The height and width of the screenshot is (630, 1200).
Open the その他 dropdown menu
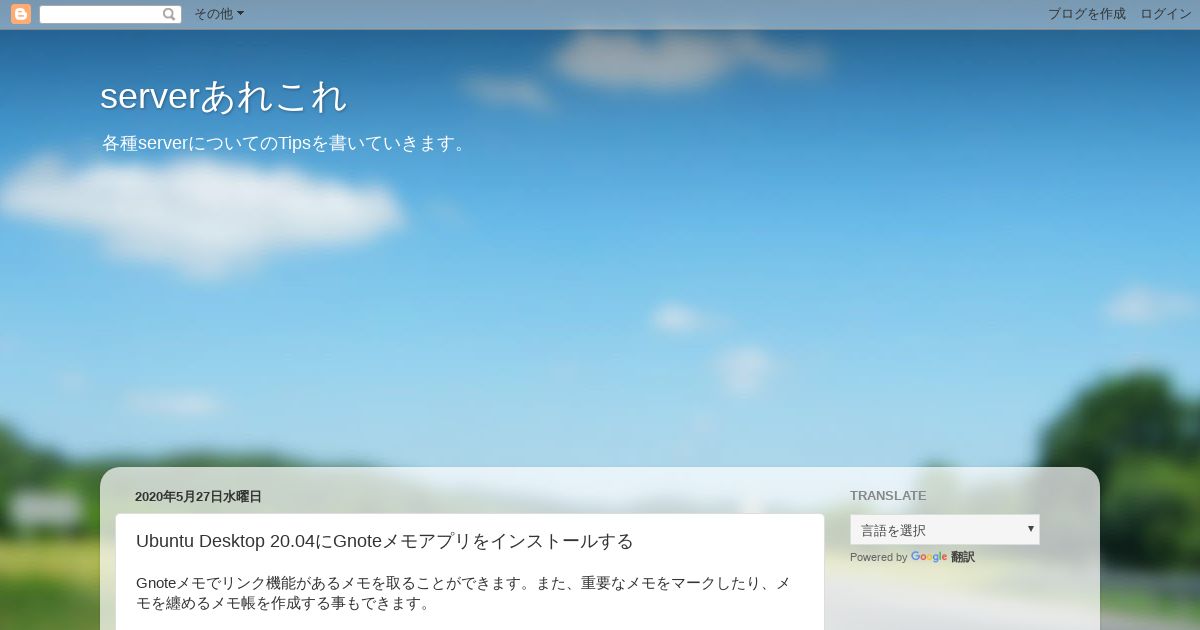point(218,14)
